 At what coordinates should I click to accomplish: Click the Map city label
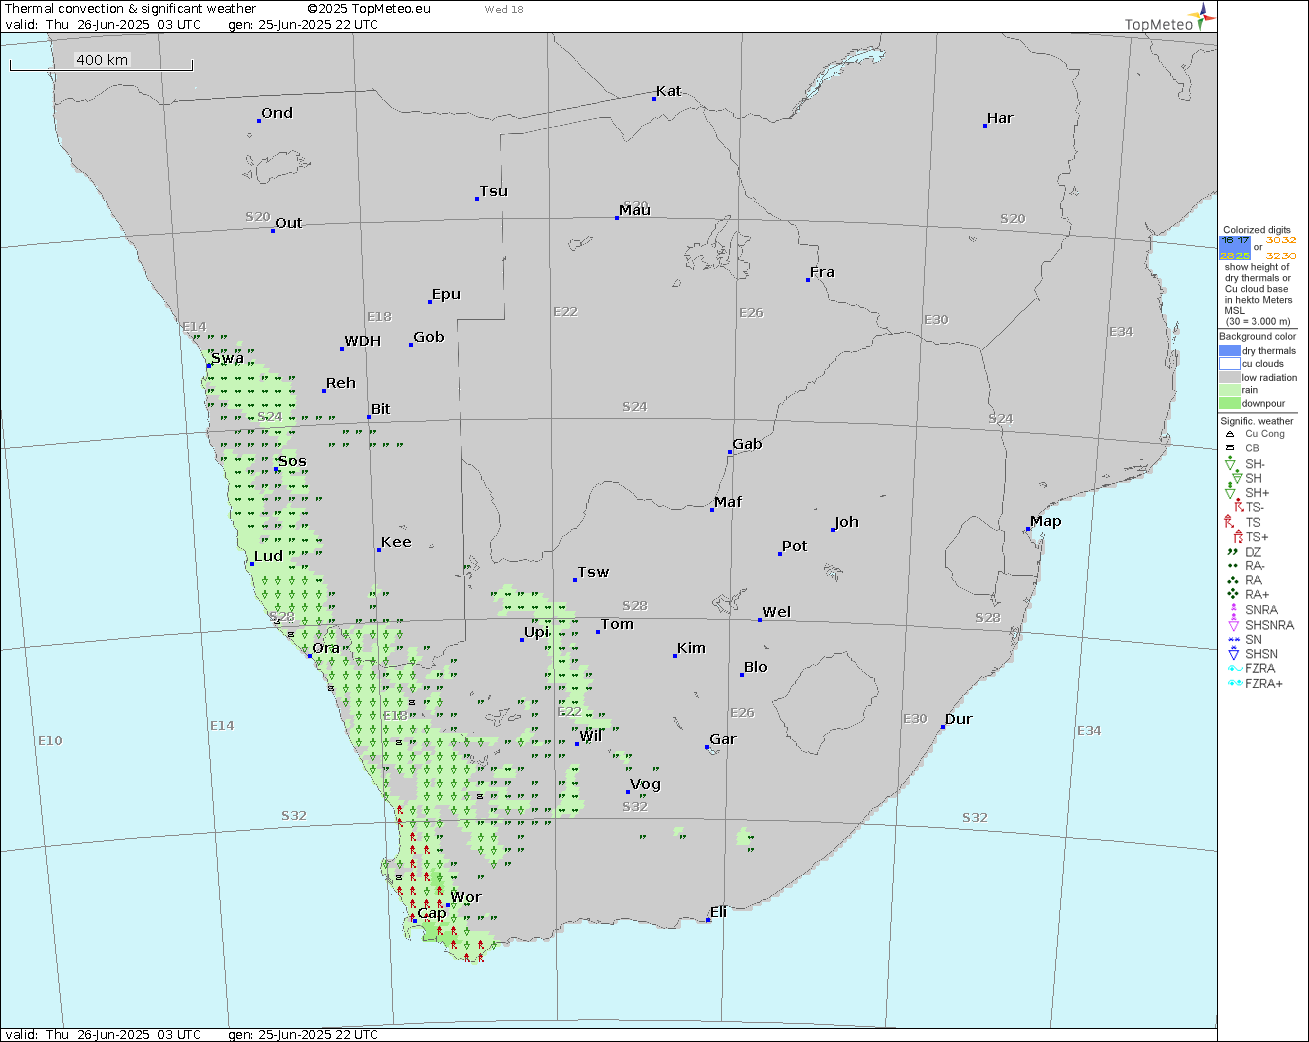tap(1046, 522)
